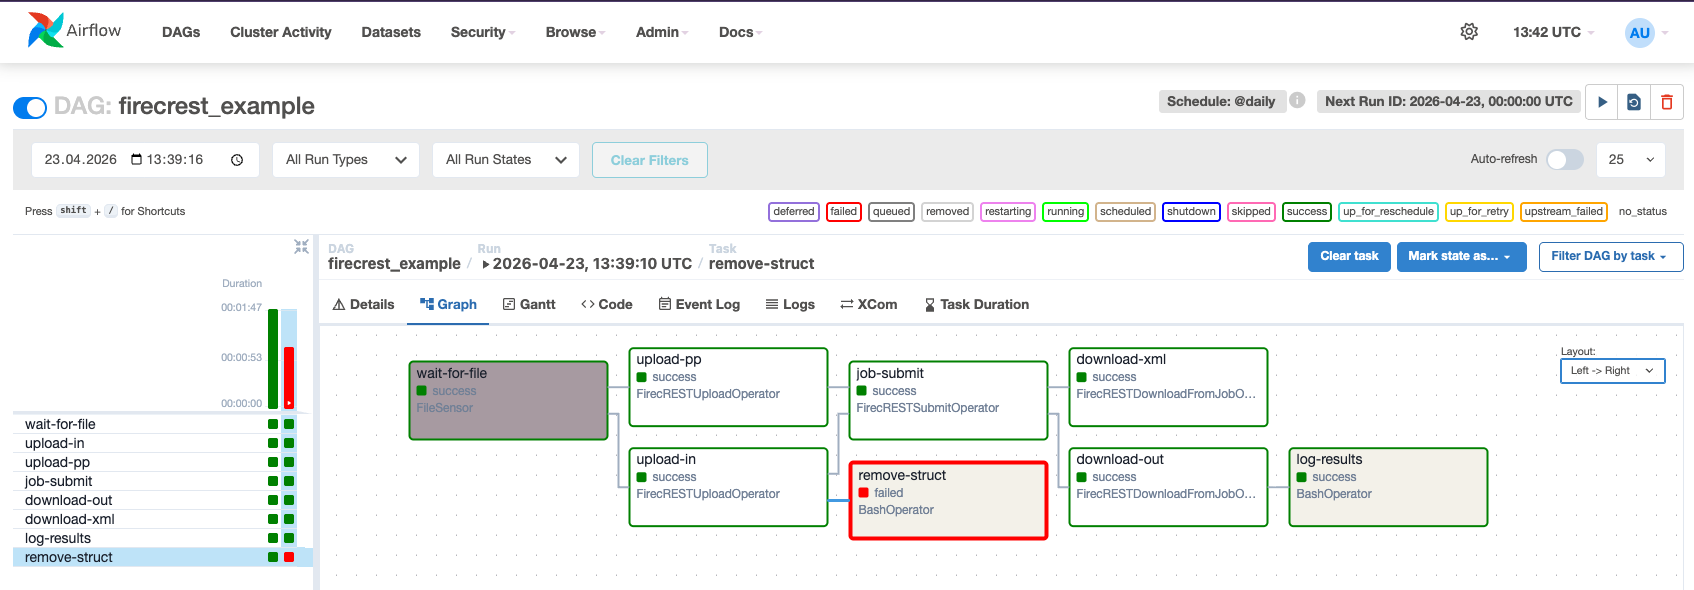The width and height of the screenshot is (1694, 590).
Task: Click the Clear Filters button
Action: (650, 160)
